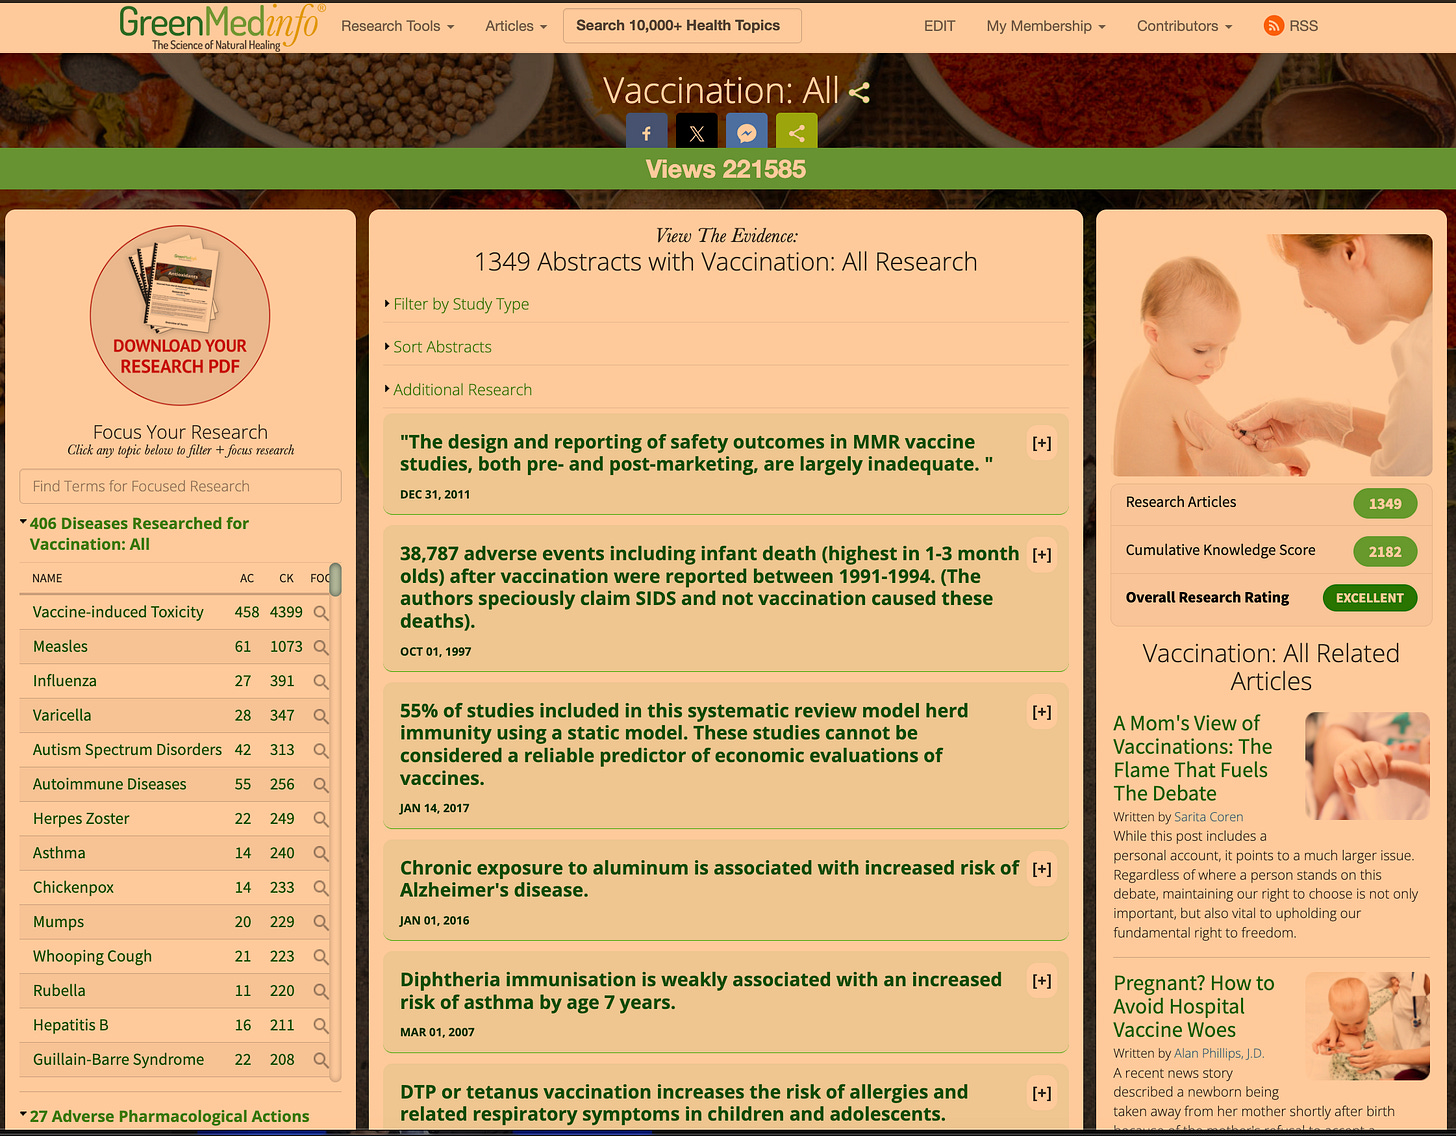The image size is (1456, 1136).
Task: Click the green ShareThis icon
Action: [x=797, y=132]
